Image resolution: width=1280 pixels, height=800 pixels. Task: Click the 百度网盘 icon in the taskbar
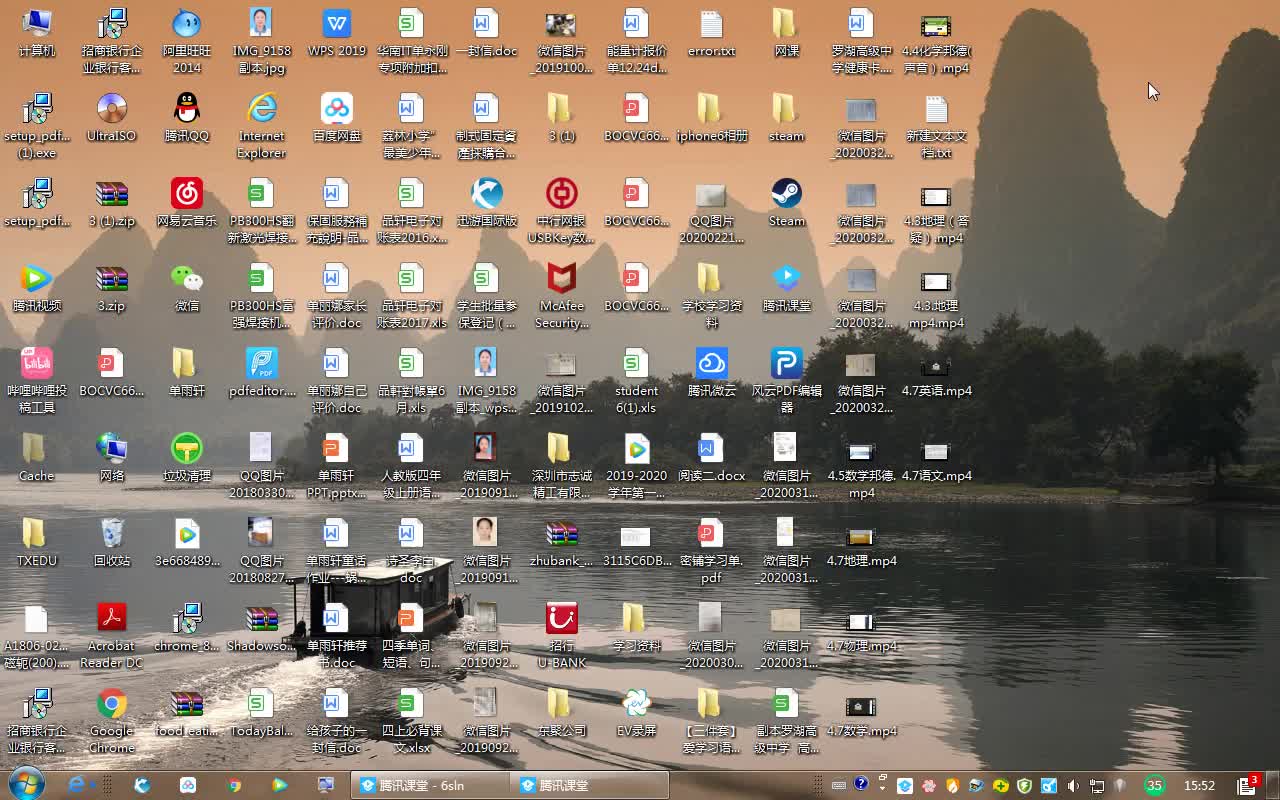coord(188,785)
